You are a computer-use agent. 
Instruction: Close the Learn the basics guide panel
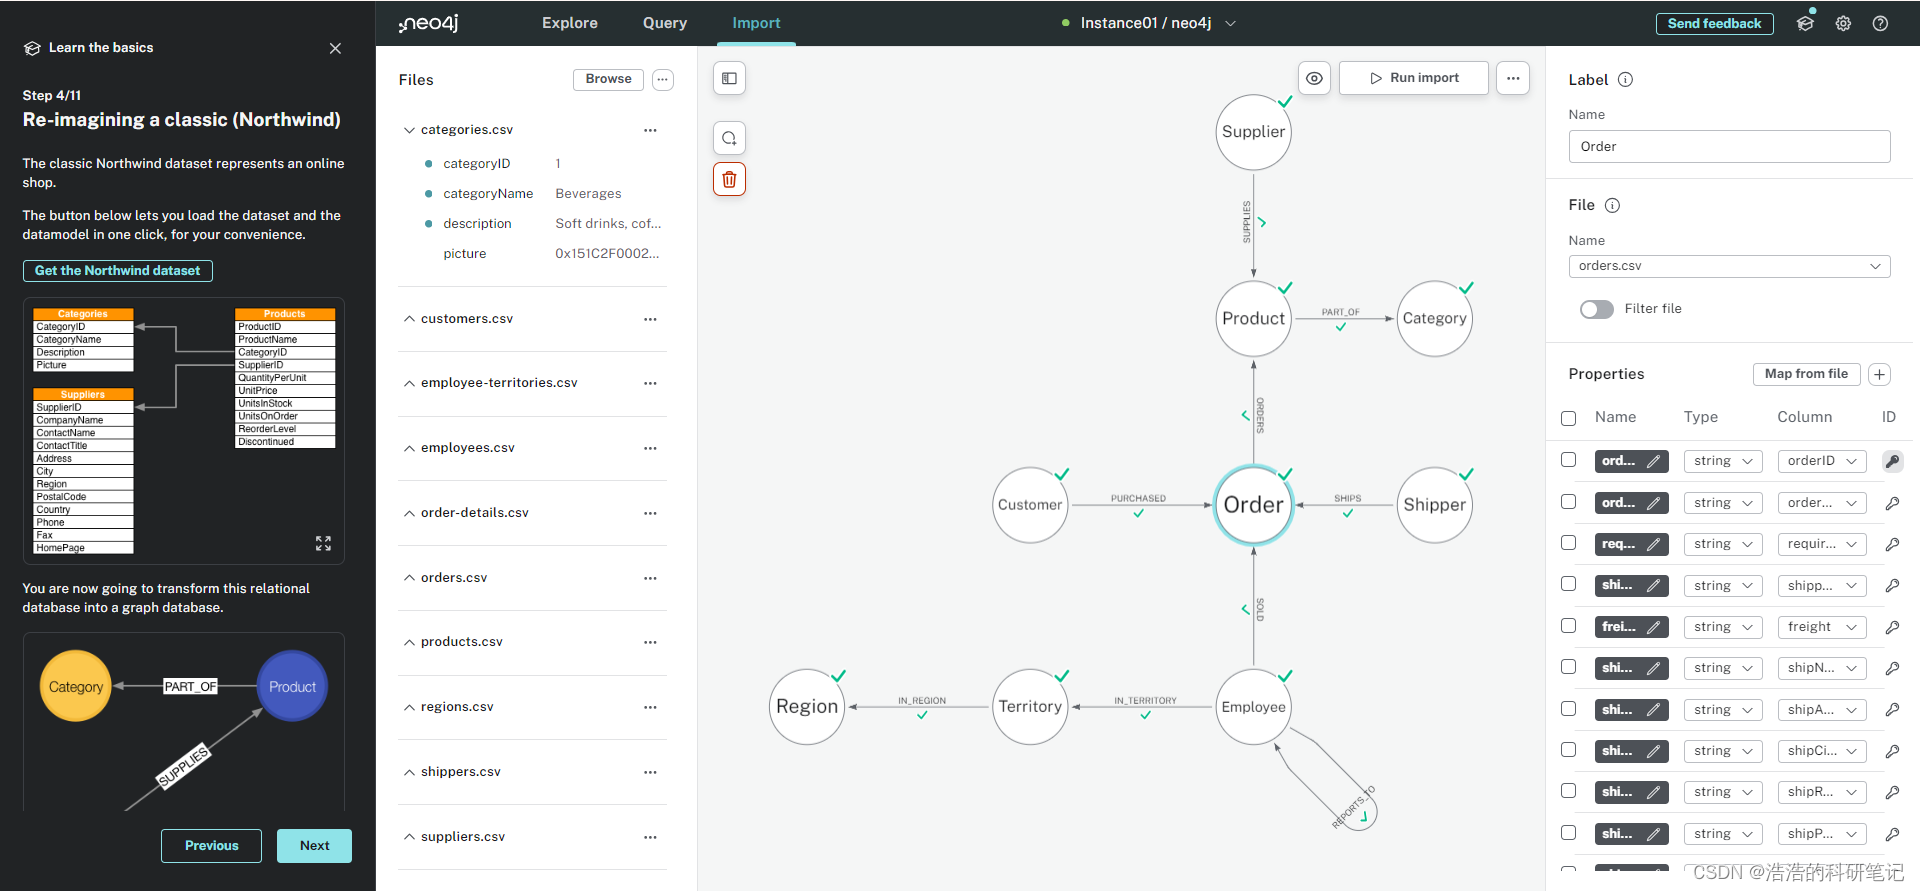(x=335, y=48)
